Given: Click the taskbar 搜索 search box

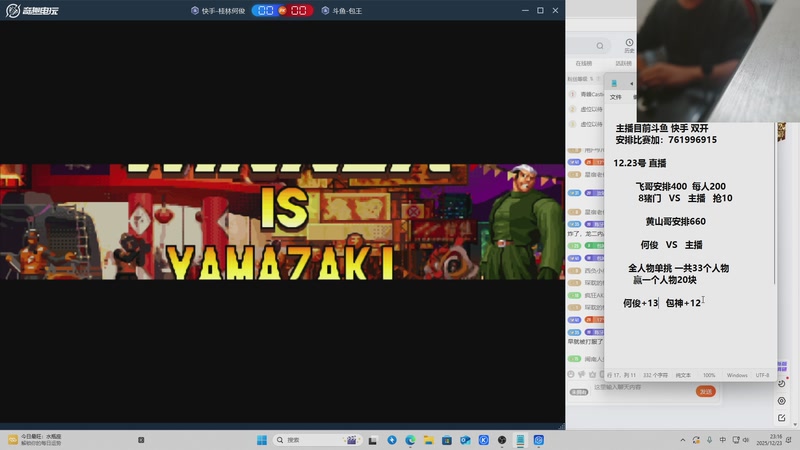Looking at the screenshot, I should tap(316, 440).
